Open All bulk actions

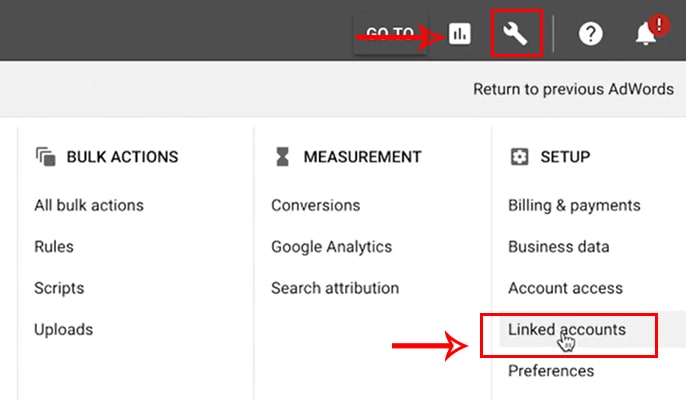click(x=89, y=205)
